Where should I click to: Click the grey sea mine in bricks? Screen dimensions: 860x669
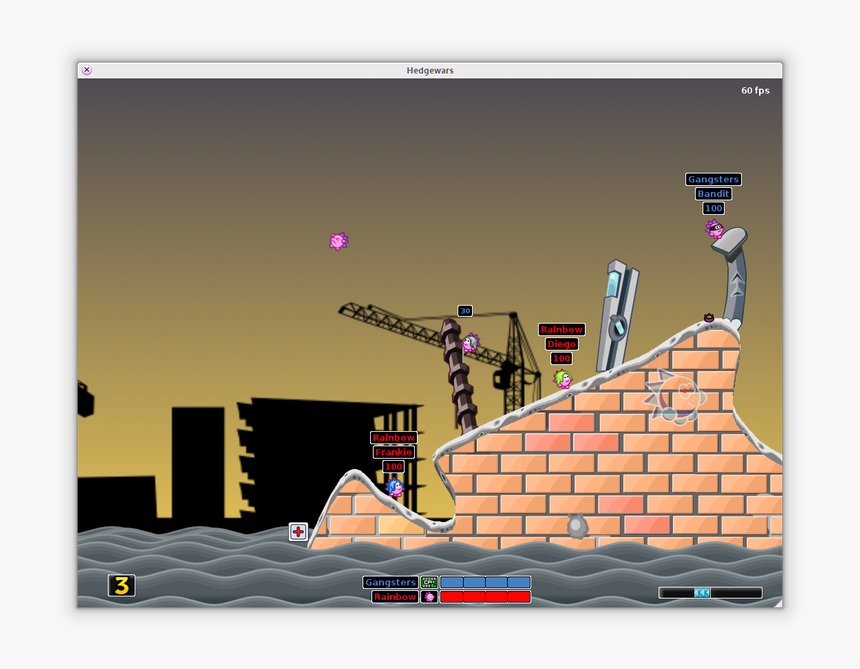[x=577, y=525]
